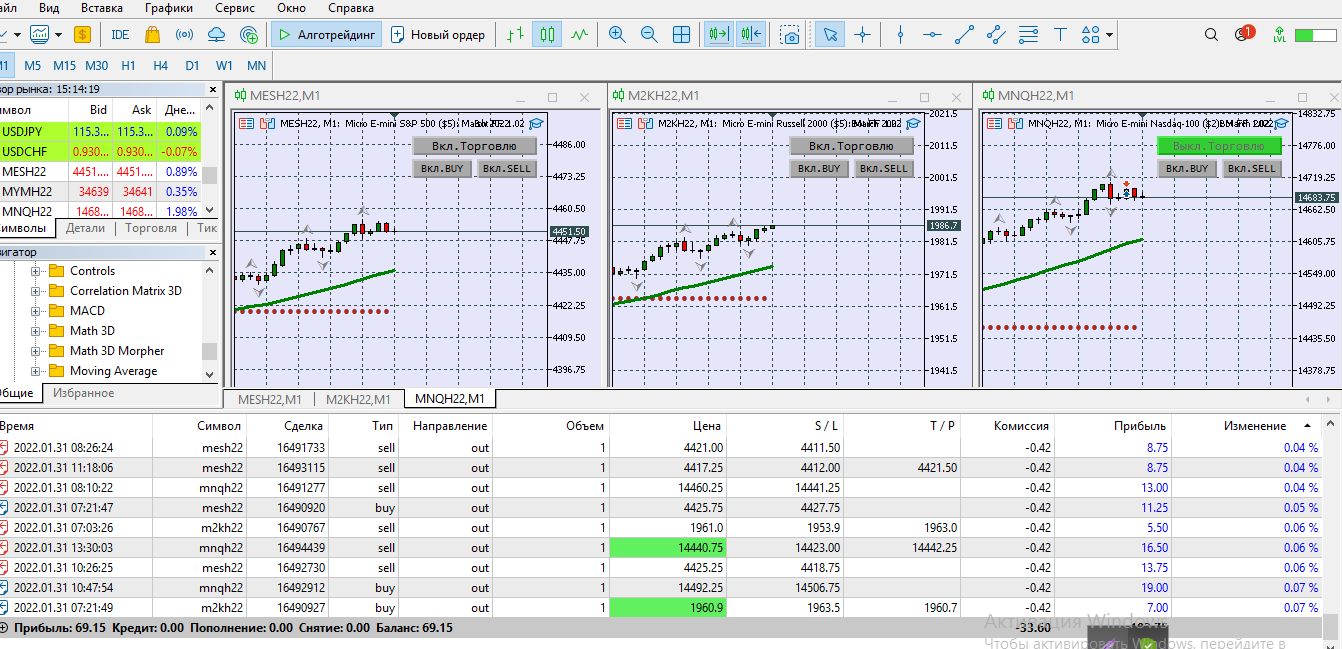Click the zoom in magnifier icon
Viewport: 1342px width, 649px height.
(x=617, y=35)
